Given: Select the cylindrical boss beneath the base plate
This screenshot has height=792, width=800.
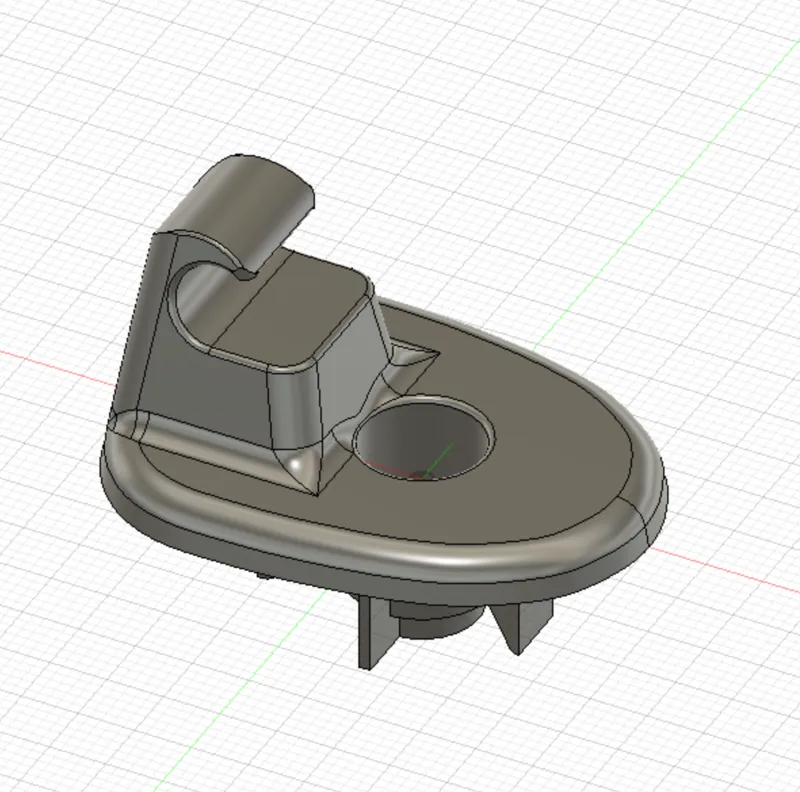Looking at the screenshot, I should 436,620.
